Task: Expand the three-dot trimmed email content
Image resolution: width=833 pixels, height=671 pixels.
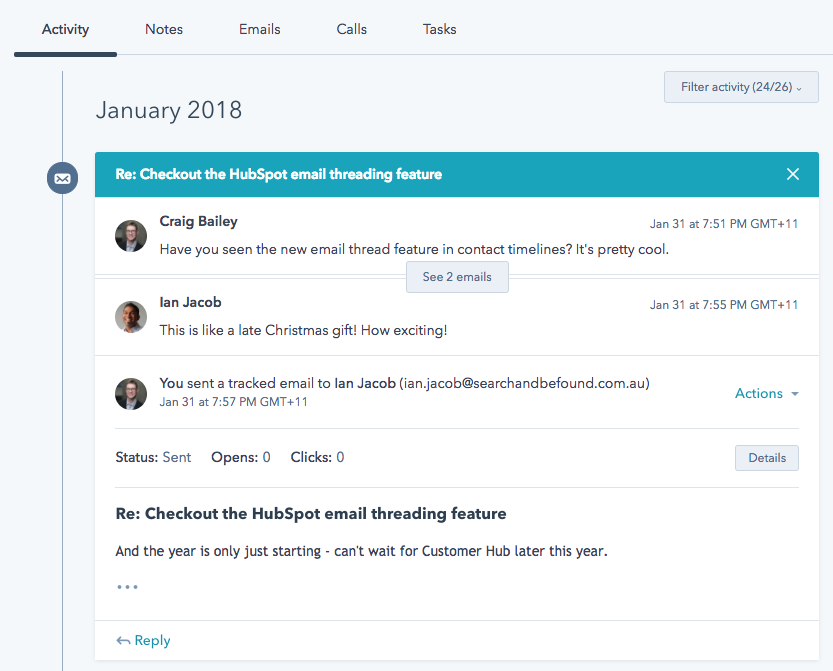Action: (x=127, y=587)
